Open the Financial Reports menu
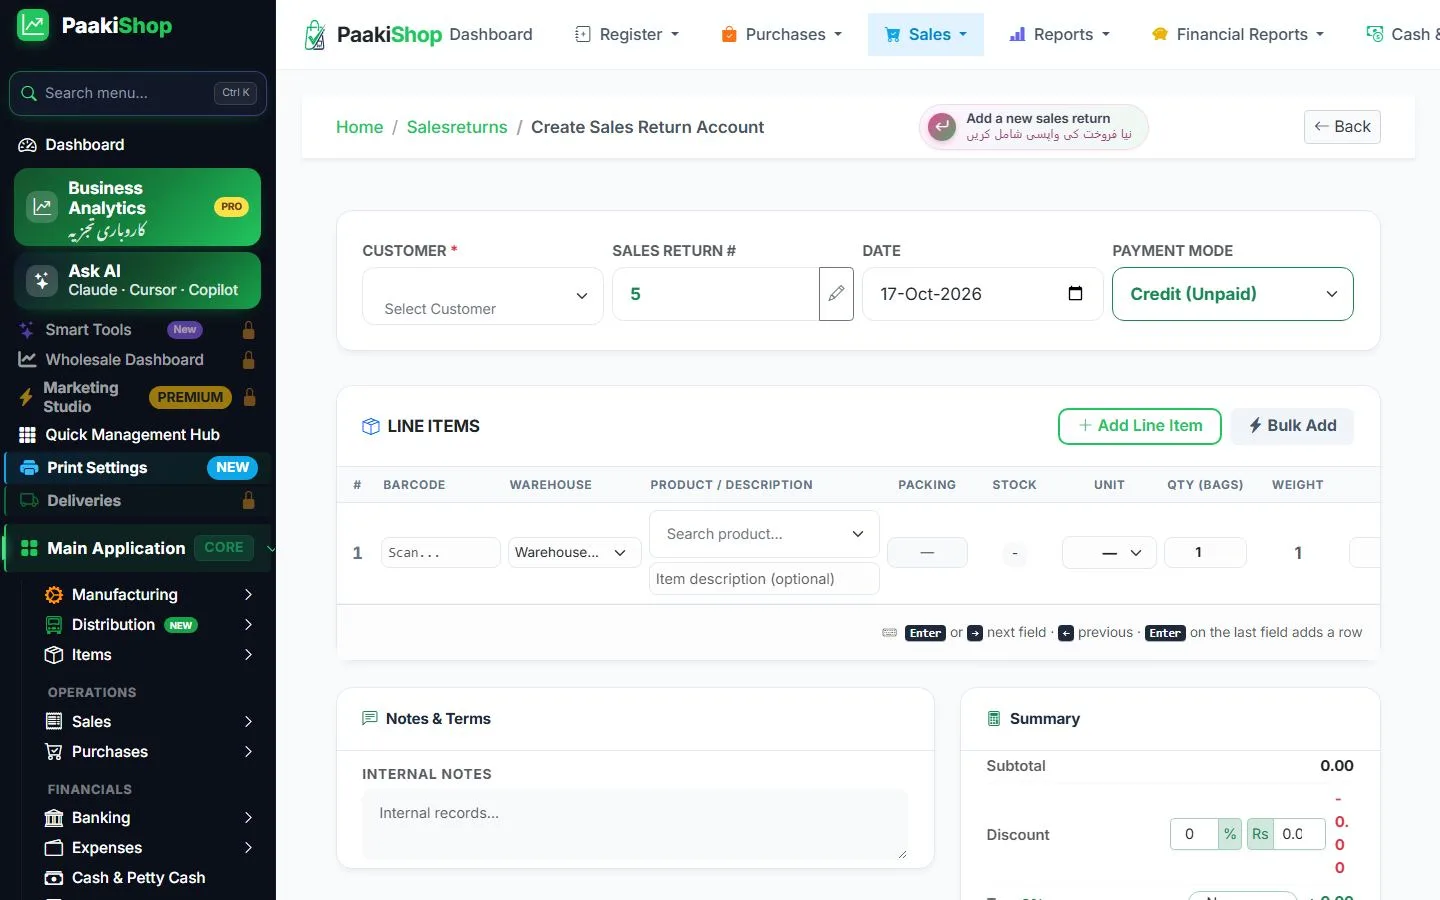The image size is (1440, 900). pyautogui.click(x=1238, y=35)
